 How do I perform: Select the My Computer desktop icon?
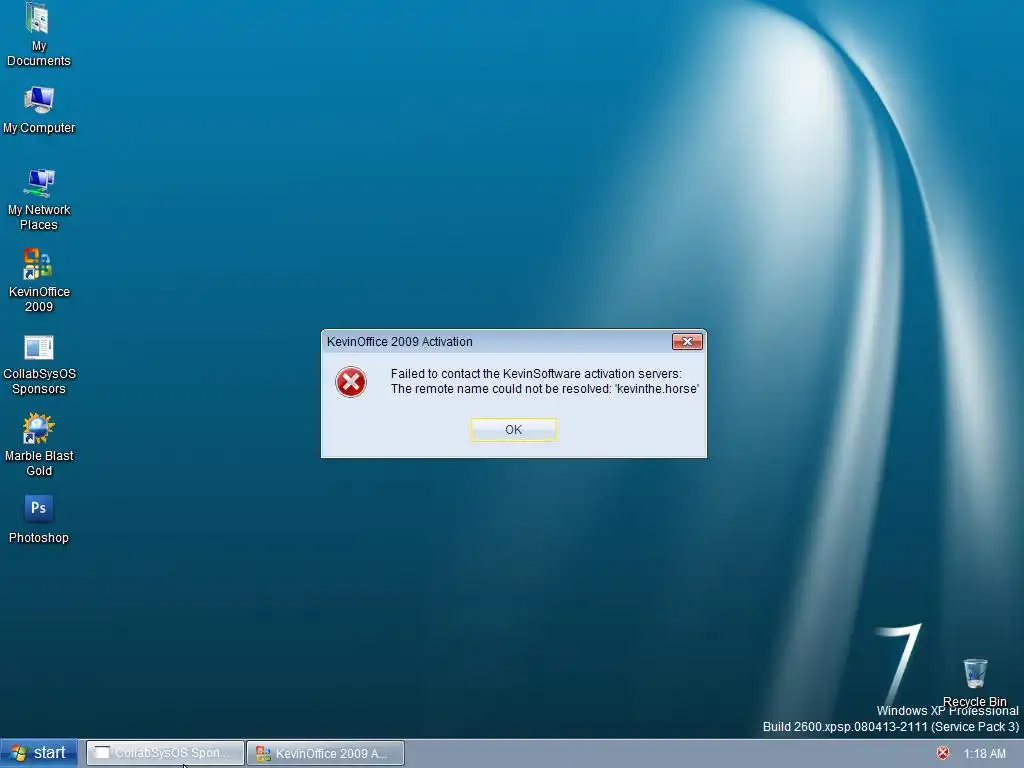click(39, 110)
